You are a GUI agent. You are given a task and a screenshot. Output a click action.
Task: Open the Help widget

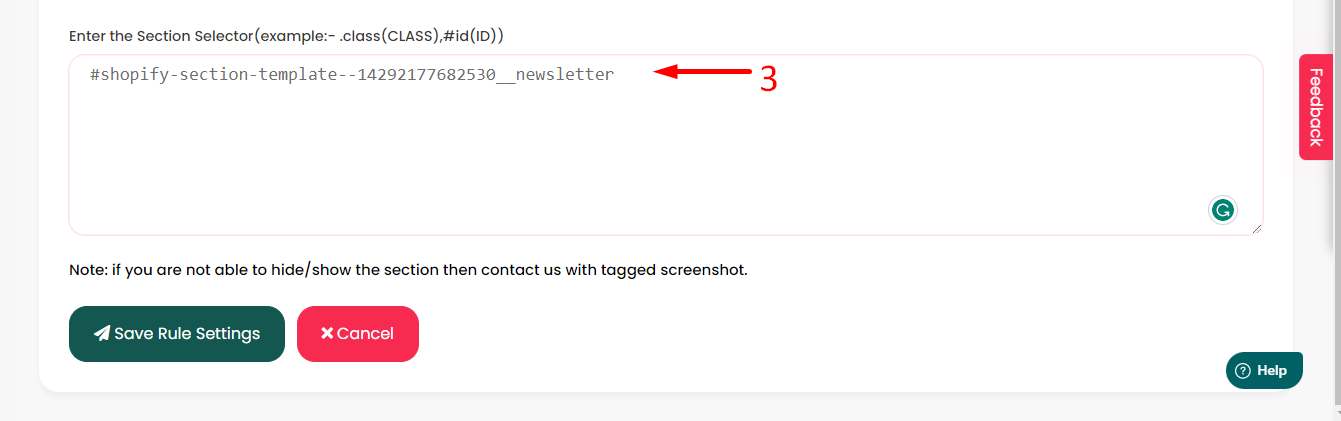[x=1264, y=370]
